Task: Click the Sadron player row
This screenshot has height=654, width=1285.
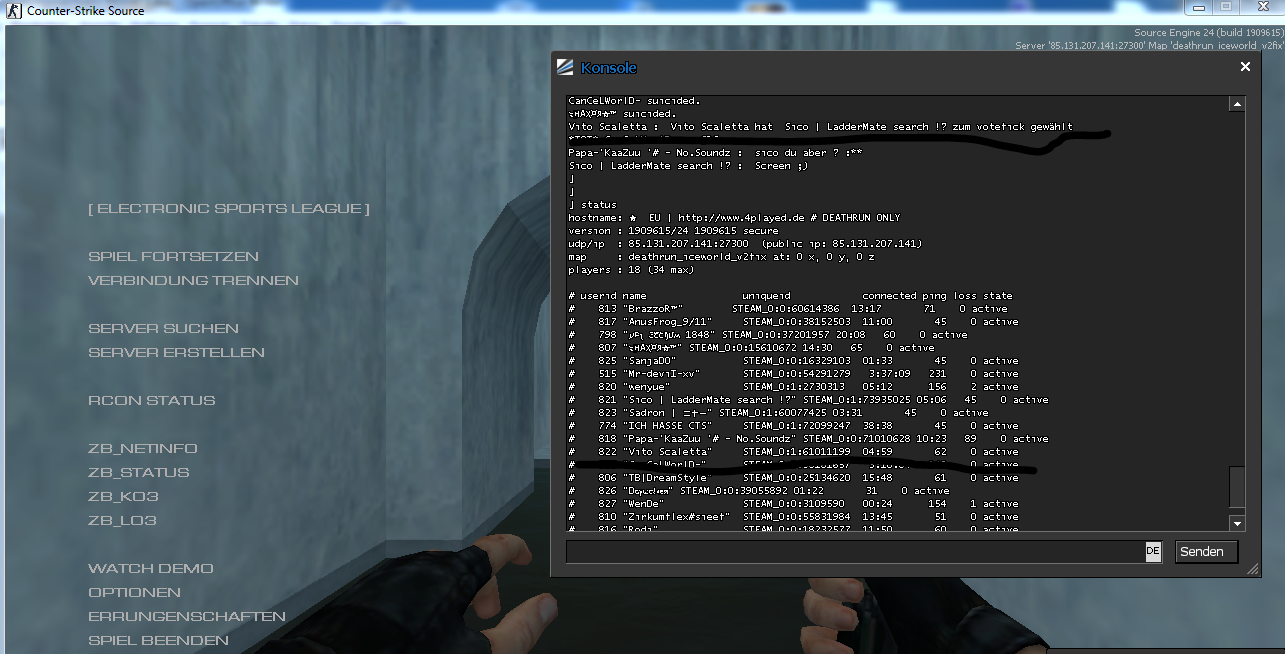Action: click(778, 413)
